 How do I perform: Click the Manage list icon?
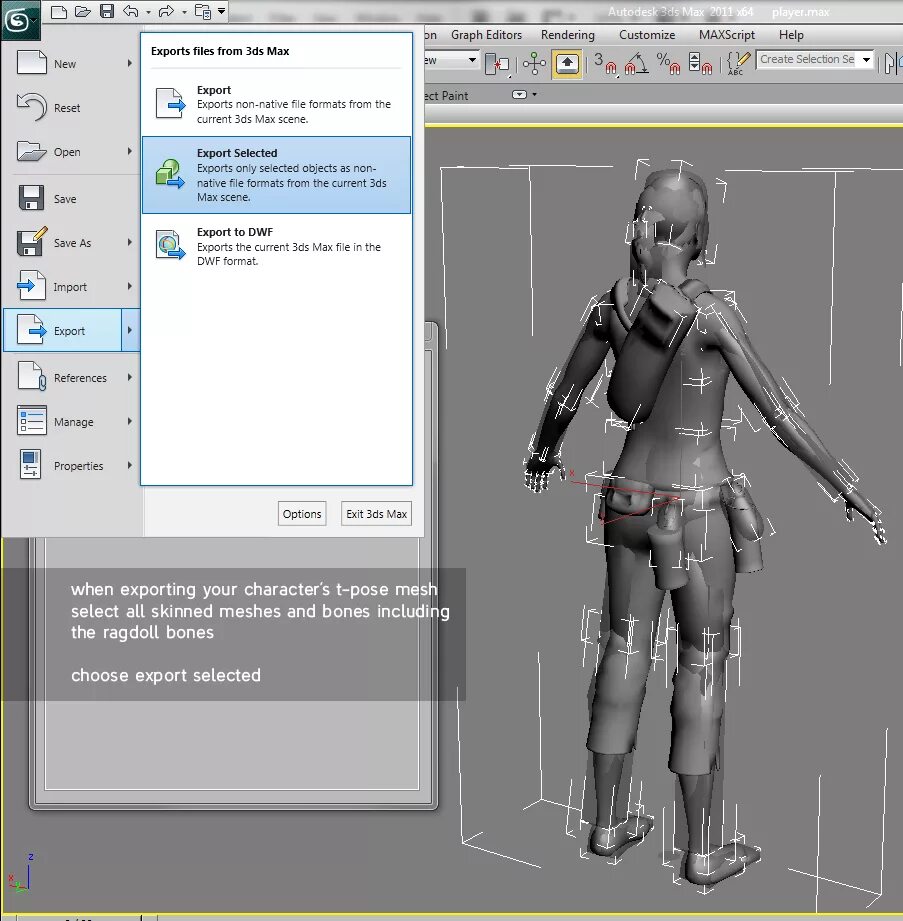(32, 421)
